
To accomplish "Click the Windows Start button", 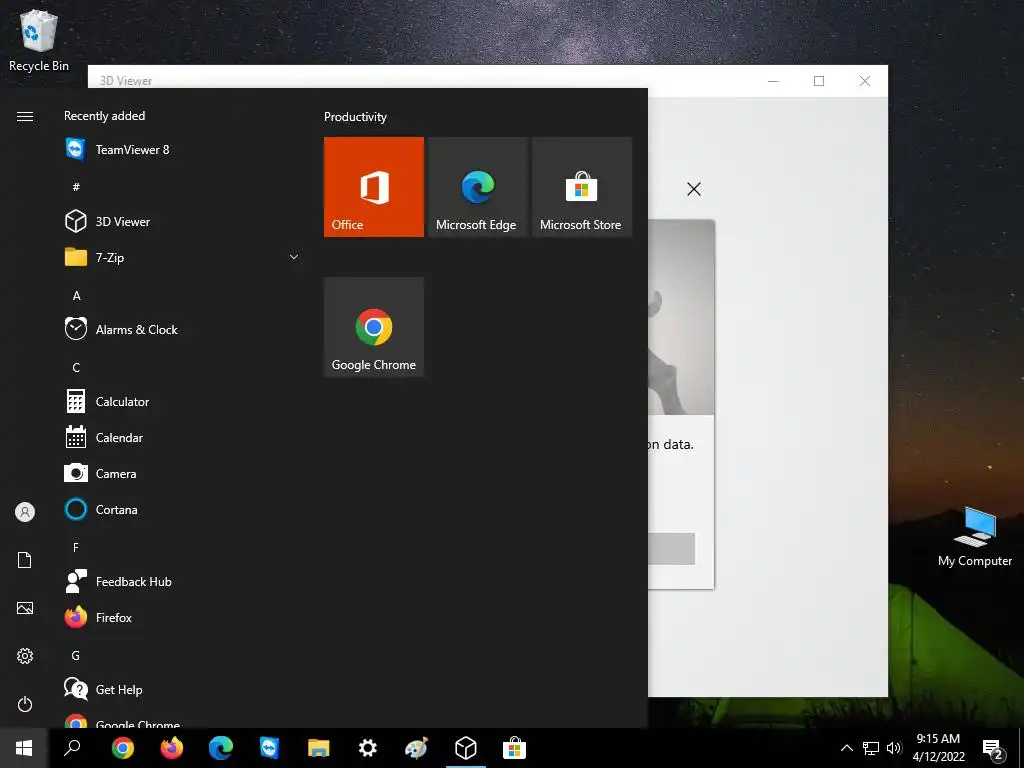I will point(24,748).
